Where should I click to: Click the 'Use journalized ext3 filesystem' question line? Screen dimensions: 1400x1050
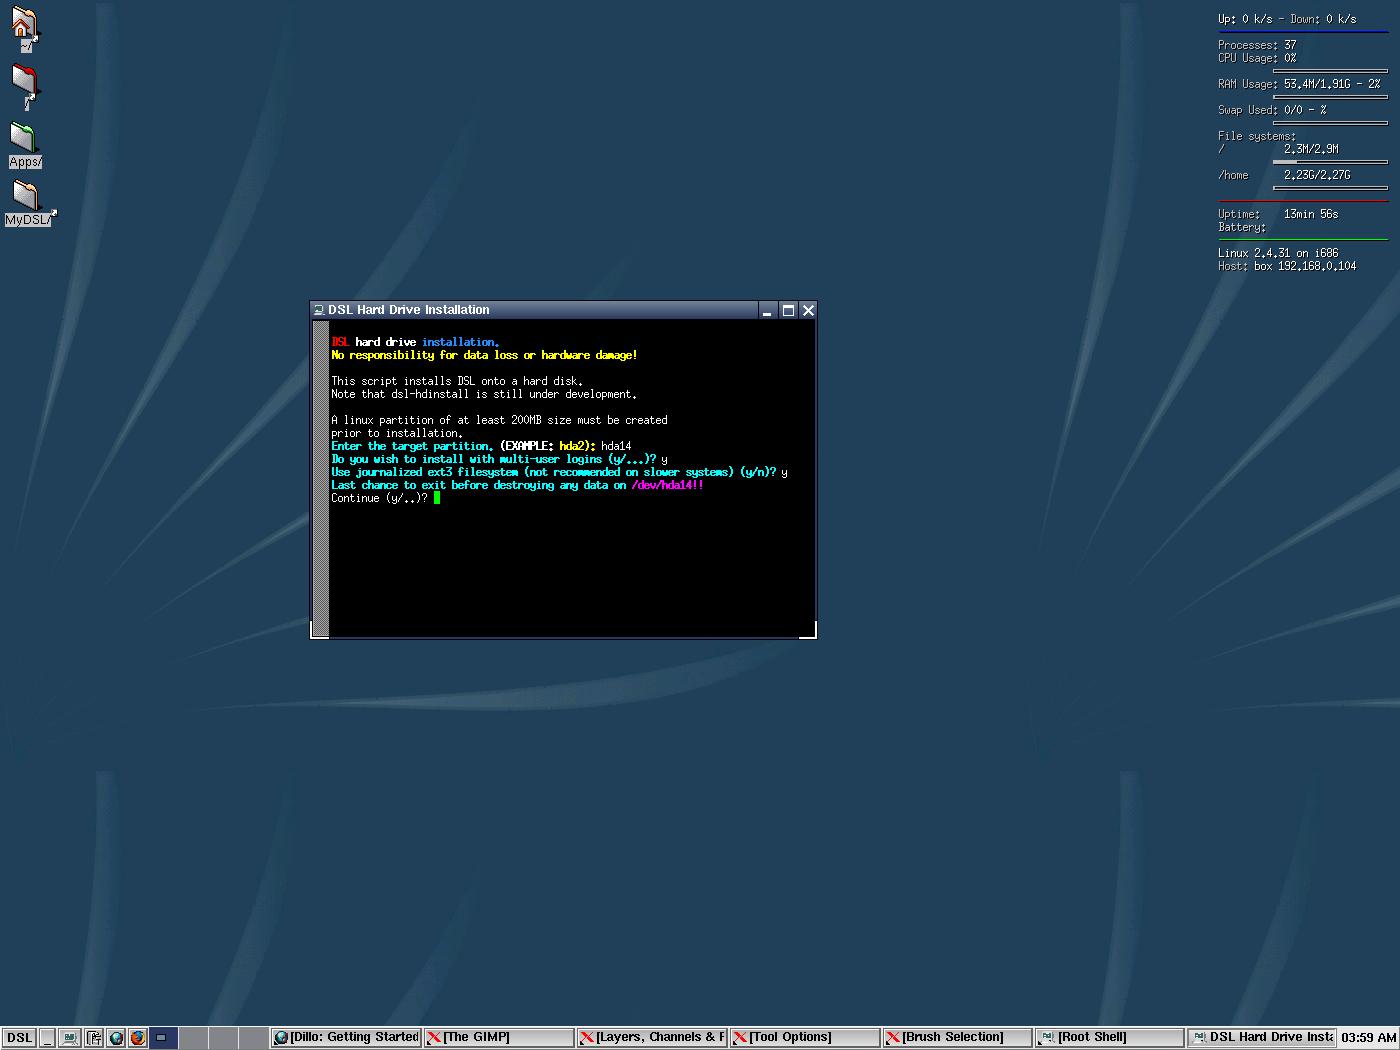(559, 472)
